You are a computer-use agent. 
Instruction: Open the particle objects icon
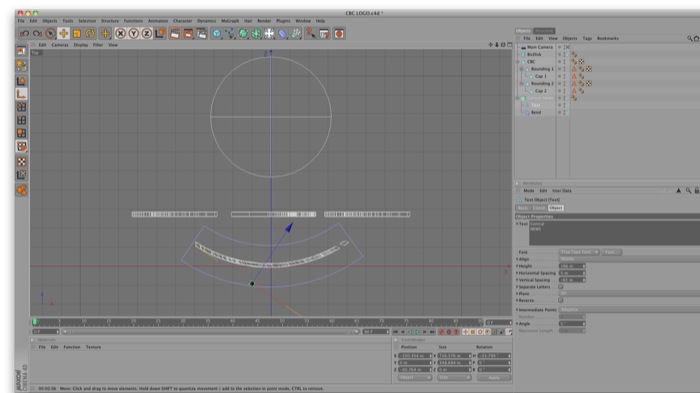pos(296,33)
